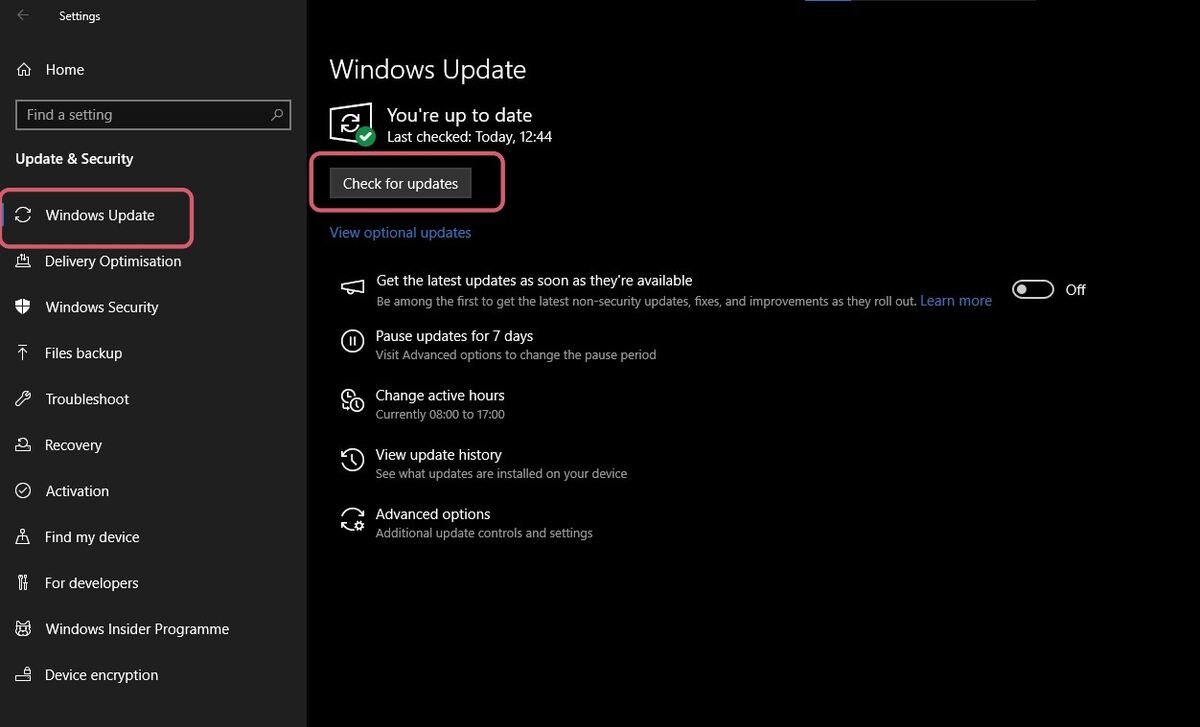
Task: Open the For developers page
Action: click(x=91, y=583)
